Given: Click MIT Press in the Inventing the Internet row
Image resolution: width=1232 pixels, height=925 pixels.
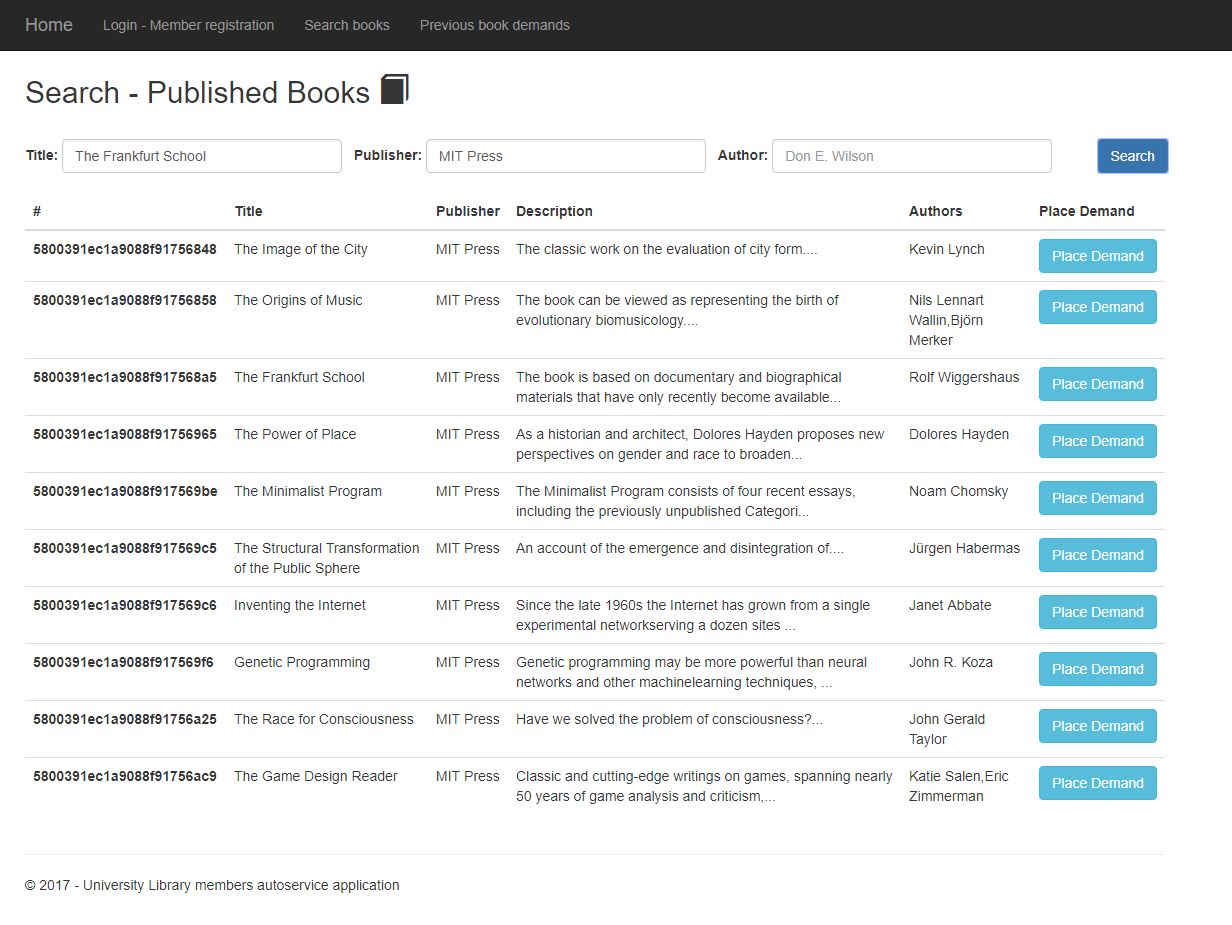Looking at the screenshot, I should (468, 605).
